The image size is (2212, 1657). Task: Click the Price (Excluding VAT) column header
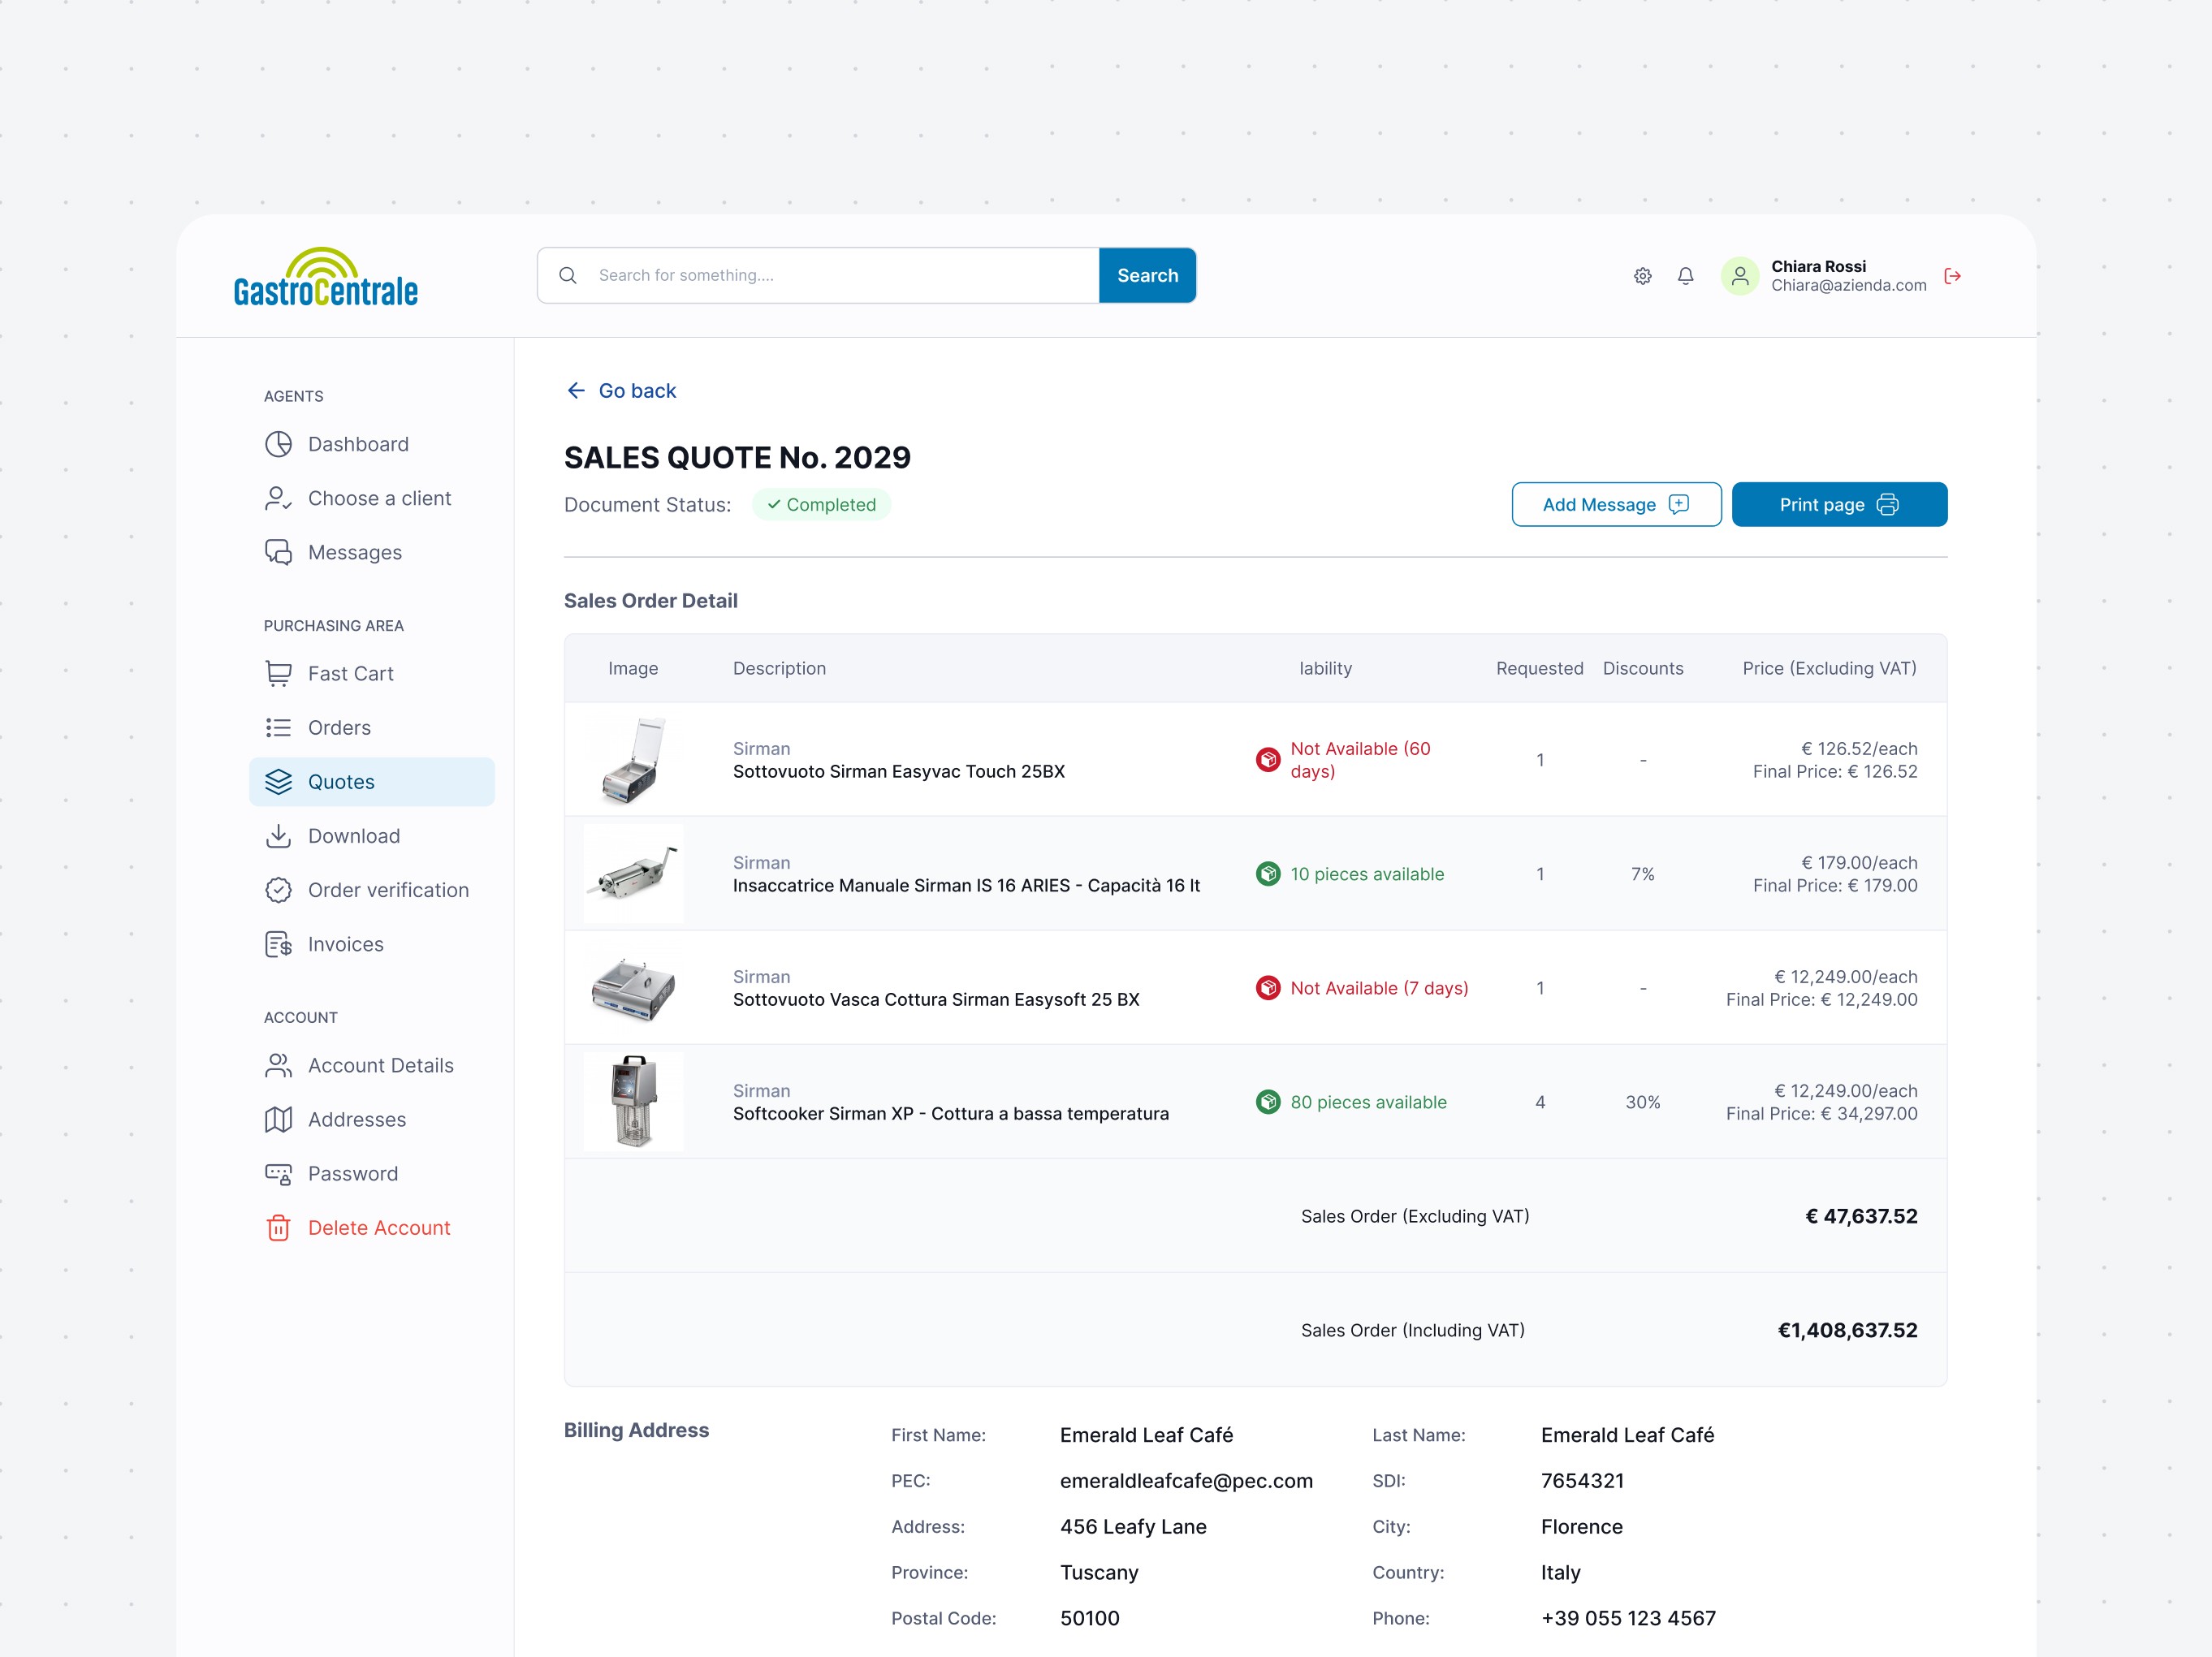[1829, 668]
